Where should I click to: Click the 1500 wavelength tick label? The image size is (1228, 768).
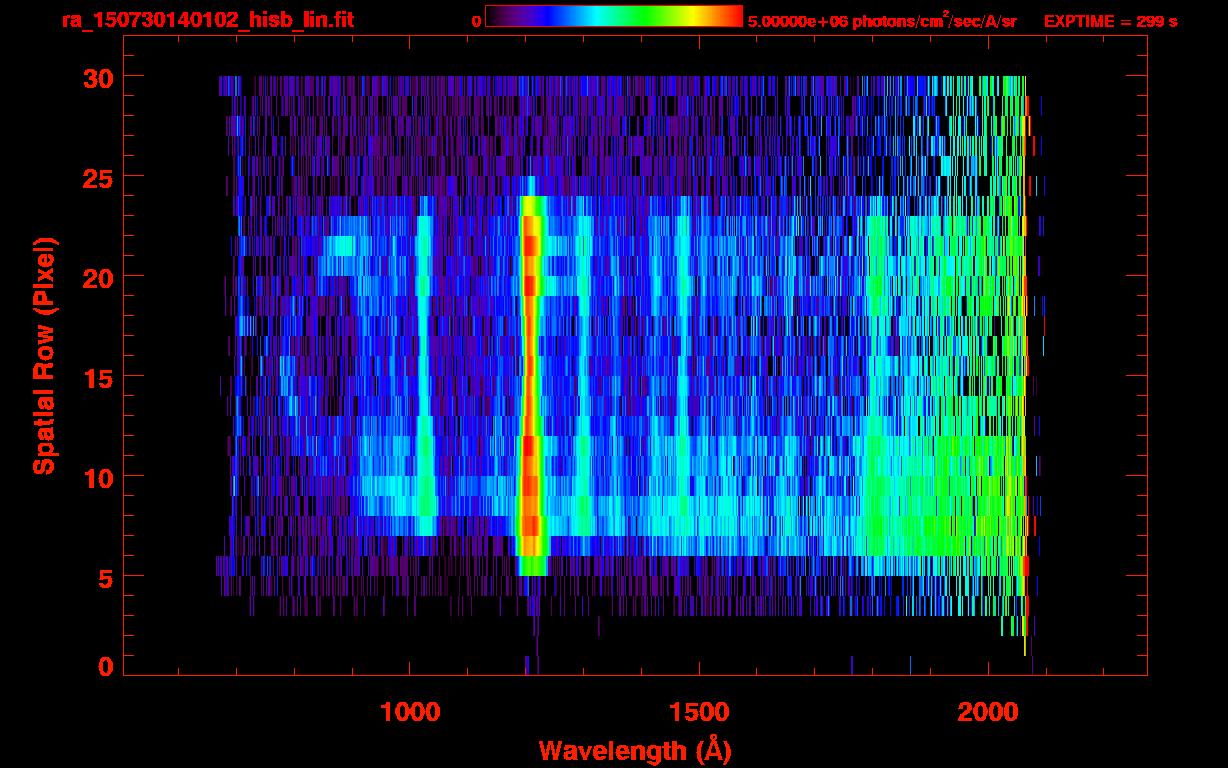(x=699, y=712)
